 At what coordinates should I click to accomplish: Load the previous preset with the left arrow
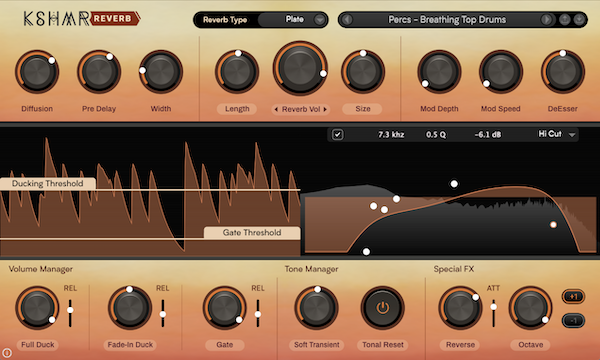[347, 20]
